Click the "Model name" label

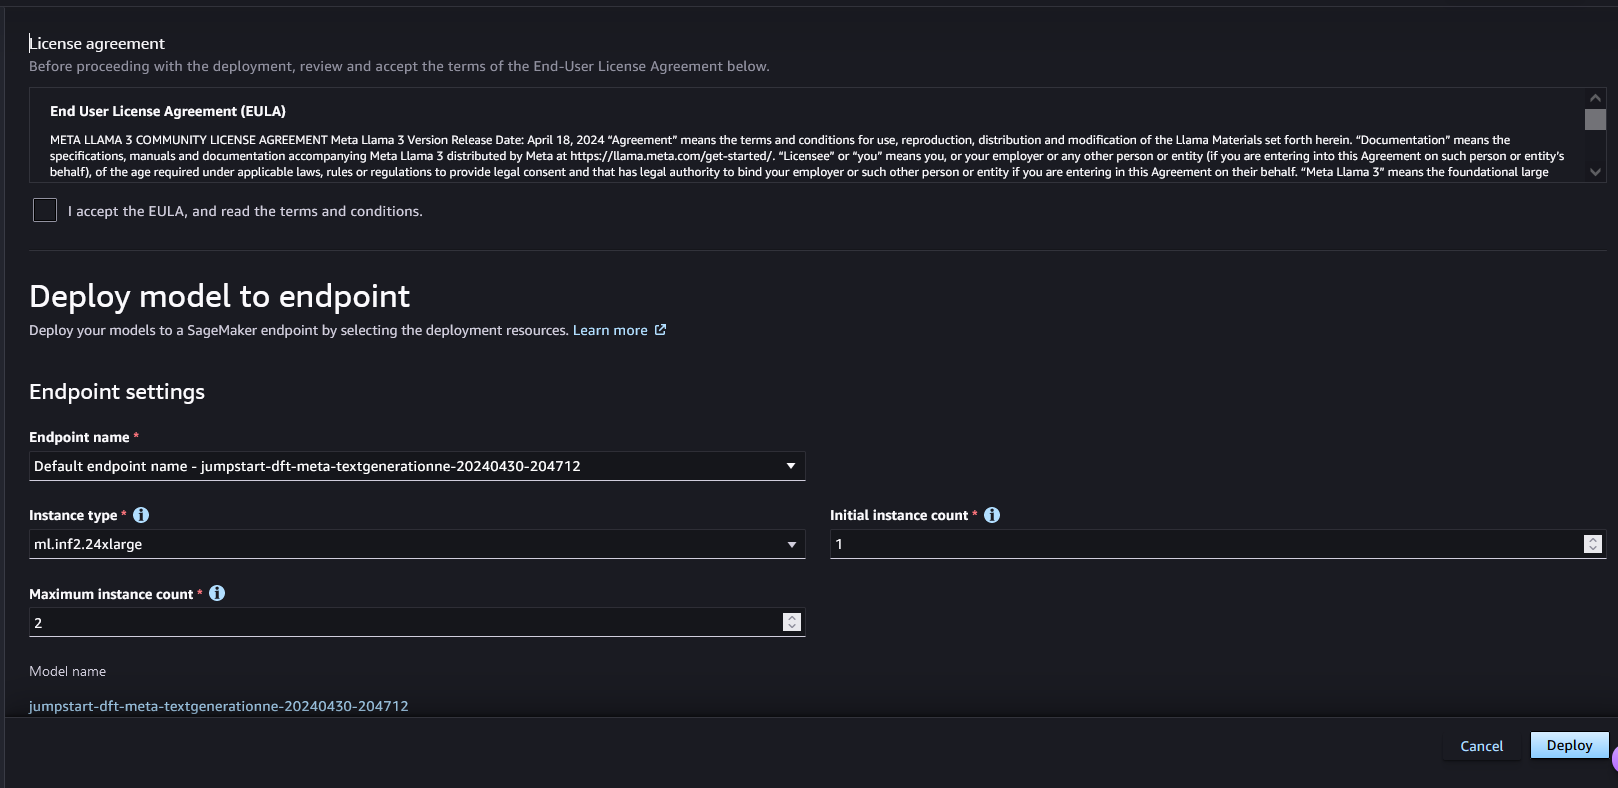coord(67,671)
